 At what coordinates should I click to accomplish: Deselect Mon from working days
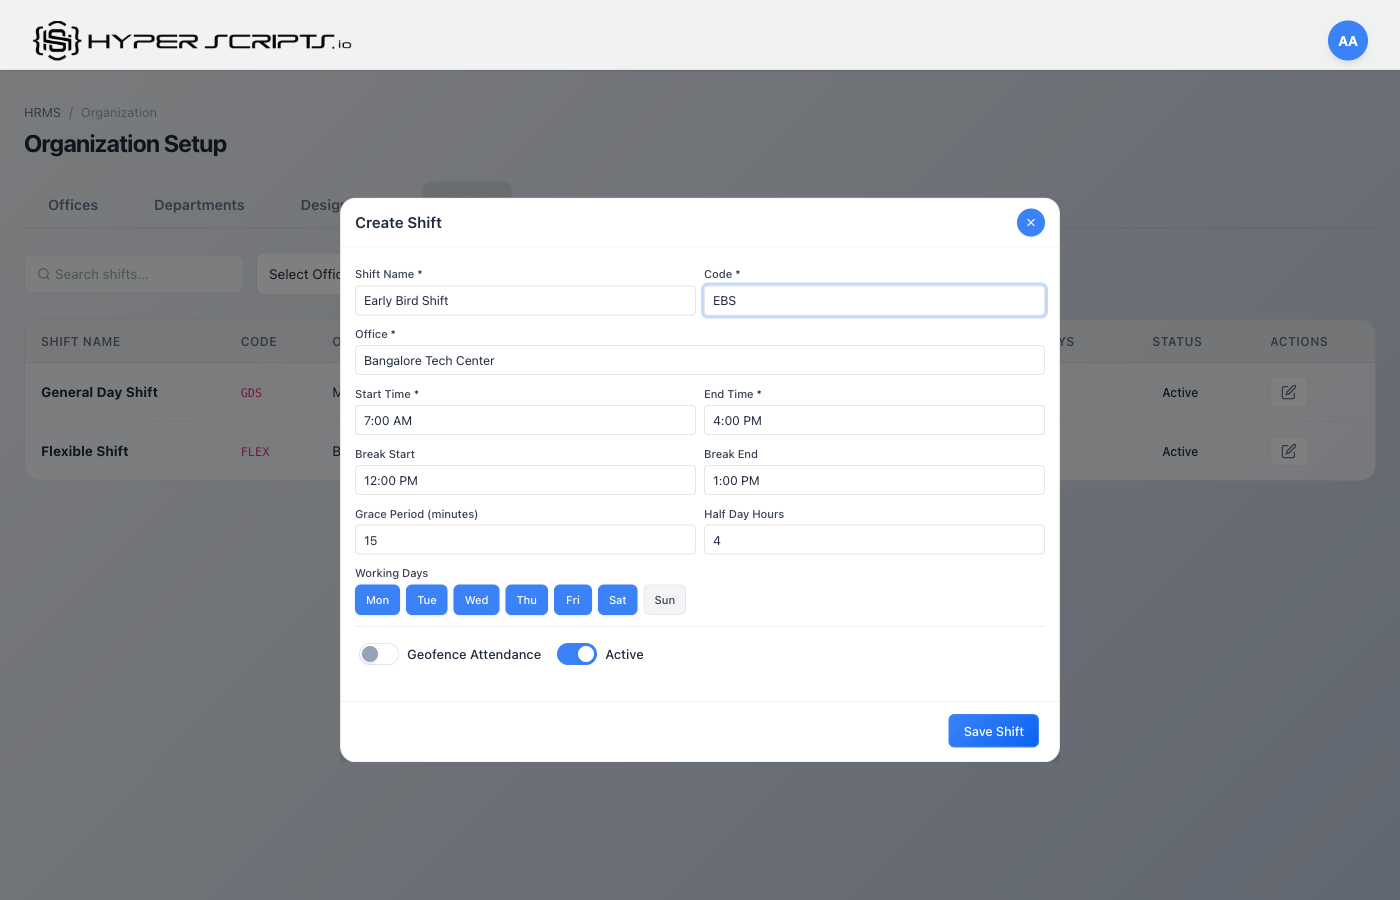pyautogui.click(x=377, y=600)
